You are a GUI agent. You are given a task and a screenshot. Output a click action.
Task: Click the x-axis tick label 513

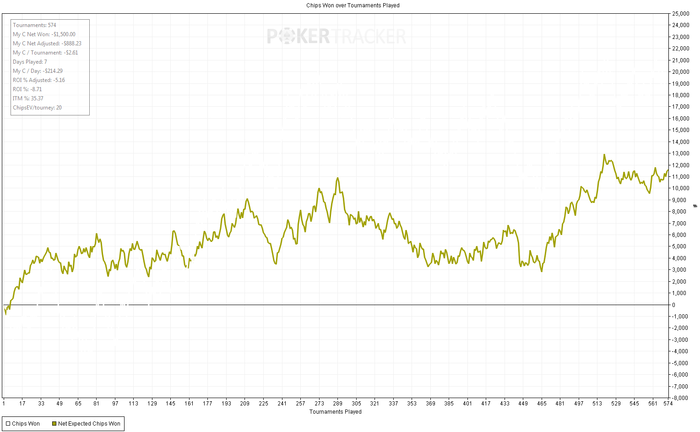(597, 403)
